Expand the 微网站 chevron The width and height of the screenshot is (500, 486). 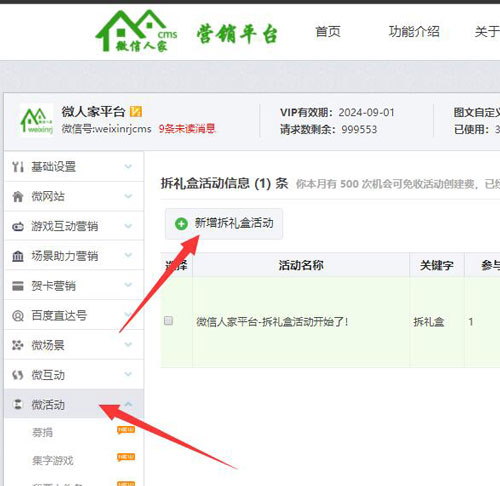128,196
